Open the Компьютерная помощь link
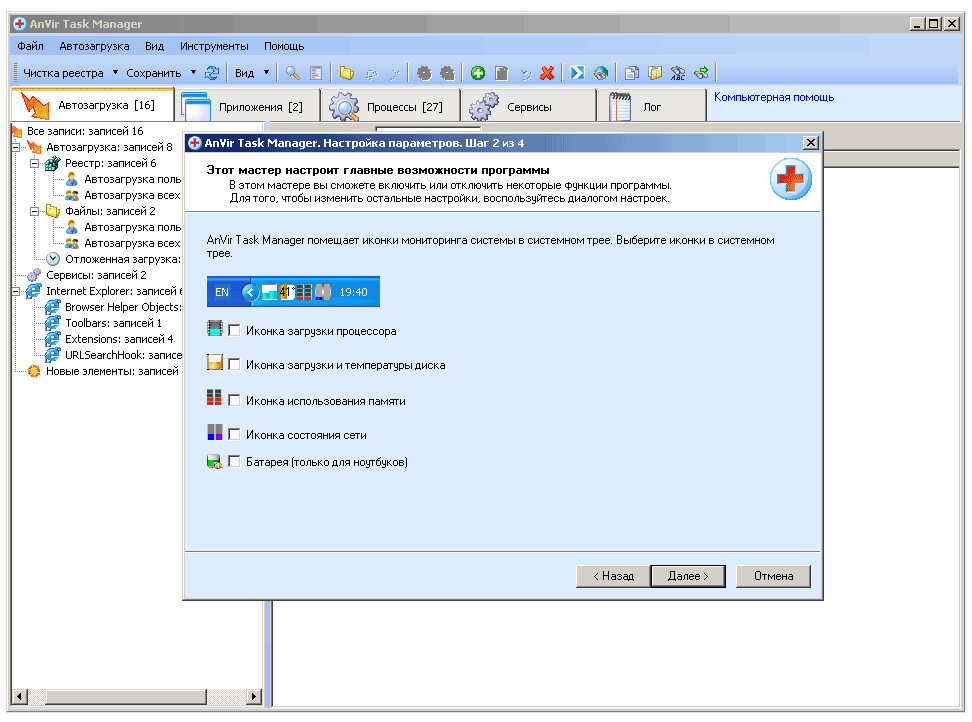972x722 pixels. coord(773,97)
